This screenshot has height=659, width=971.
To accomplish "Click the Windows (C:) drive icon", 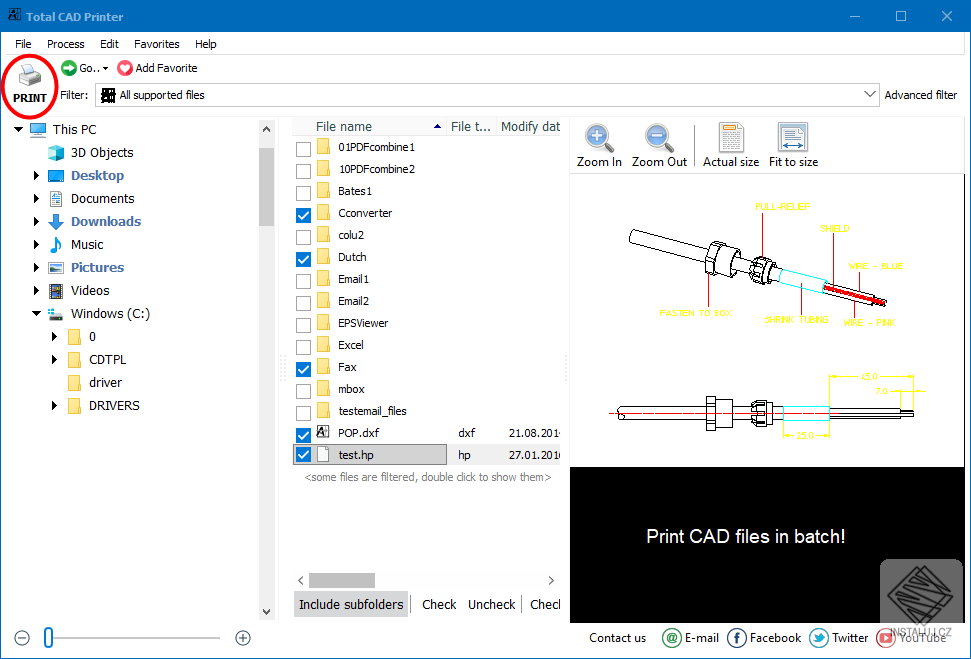I will click(56, 314).
